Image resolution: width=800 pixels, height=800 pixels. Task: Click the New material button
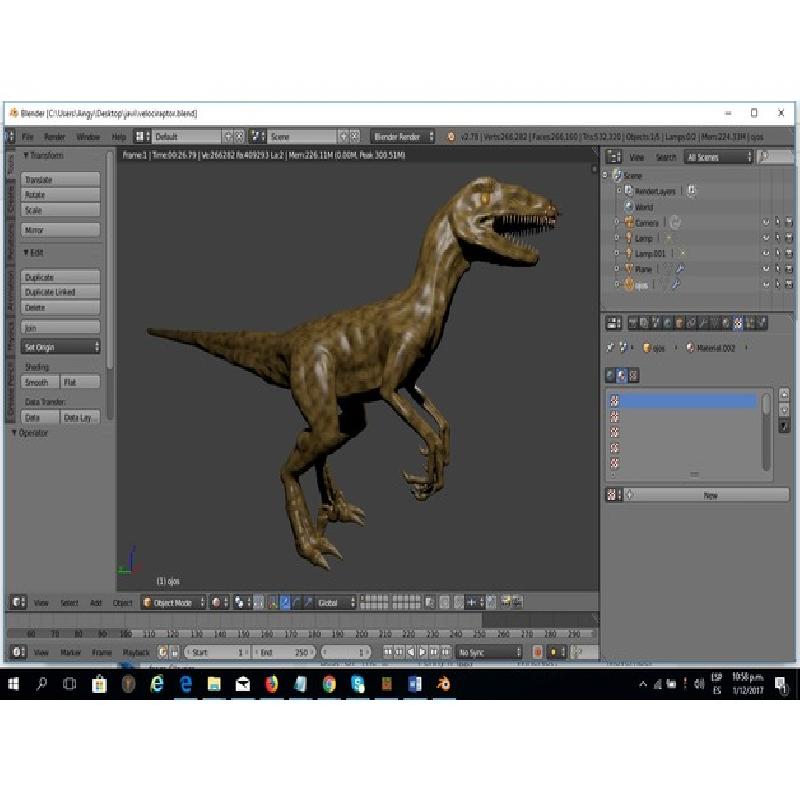(x=710, y=495)
